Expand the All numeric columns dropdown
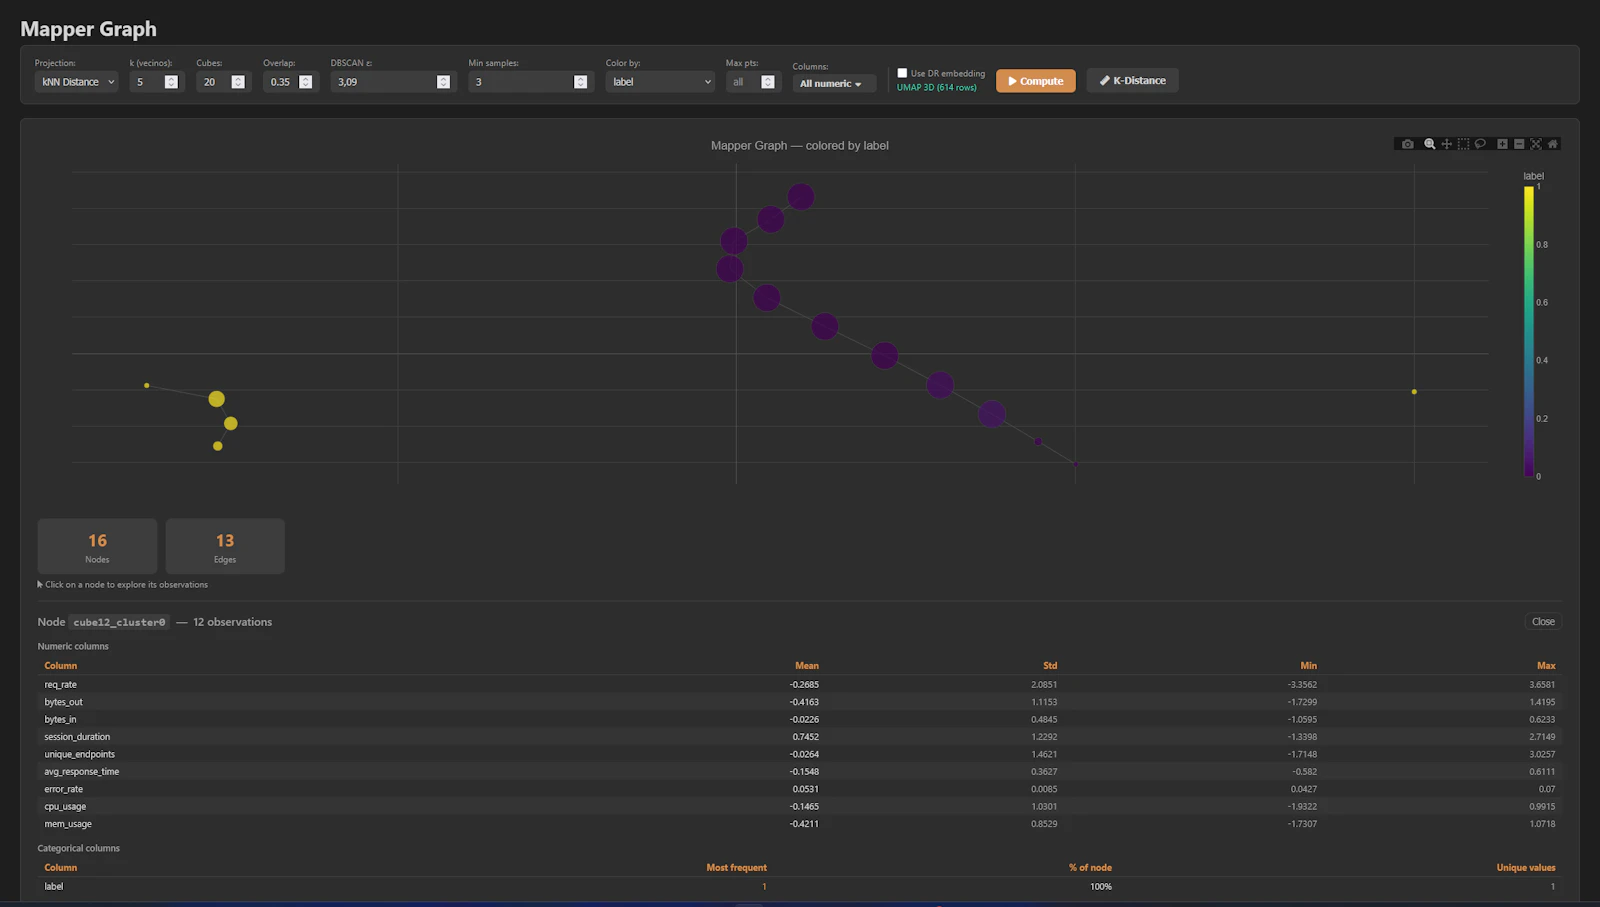The width and height of the screenshot is (1600, 907). coord(834,84)
